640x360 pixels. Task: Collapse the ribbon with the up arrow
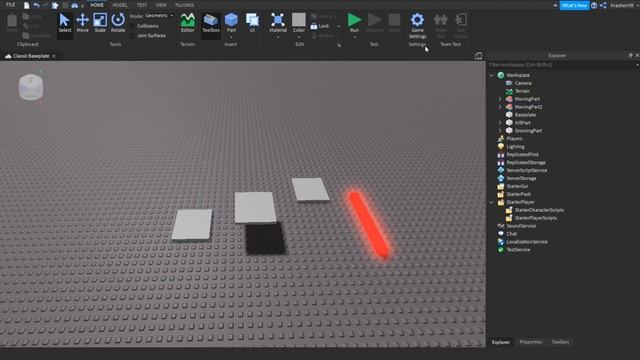tap(555, 5)
